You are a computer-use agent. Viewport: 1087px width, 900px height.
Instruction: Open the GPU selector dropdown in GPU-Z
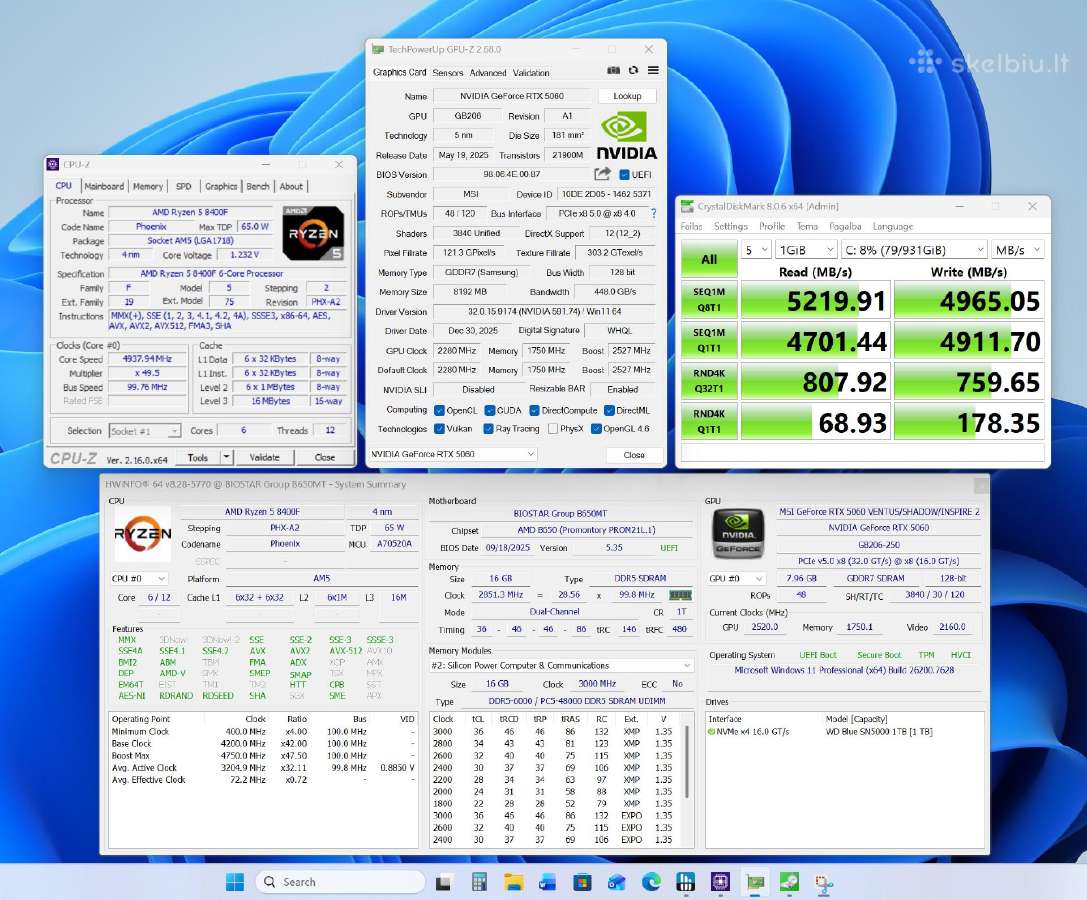(x=453, y=454)
